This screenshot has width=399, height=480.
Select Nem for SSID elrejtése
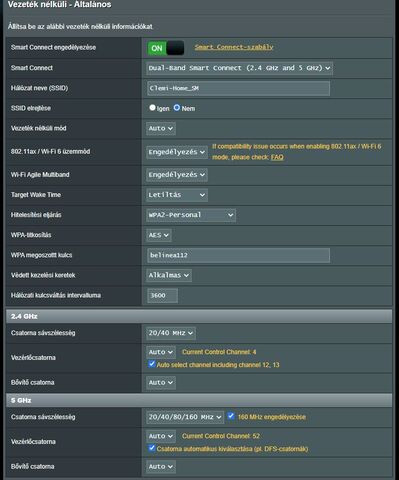click(177, 108)
